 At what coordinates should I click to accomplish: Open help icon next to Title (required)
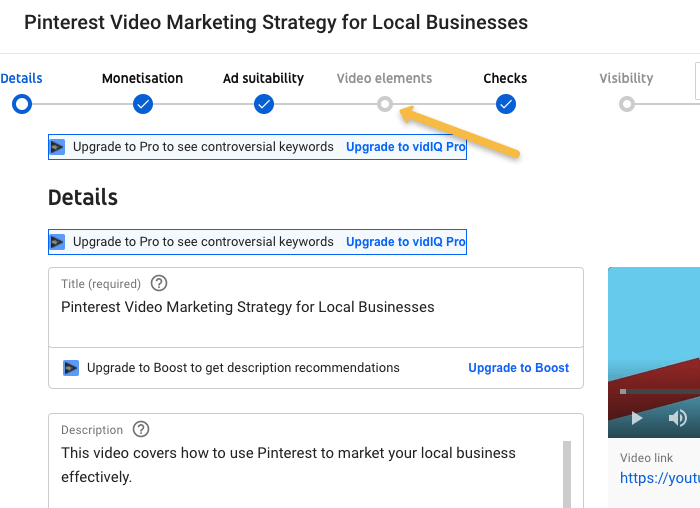tap(159, 283)
